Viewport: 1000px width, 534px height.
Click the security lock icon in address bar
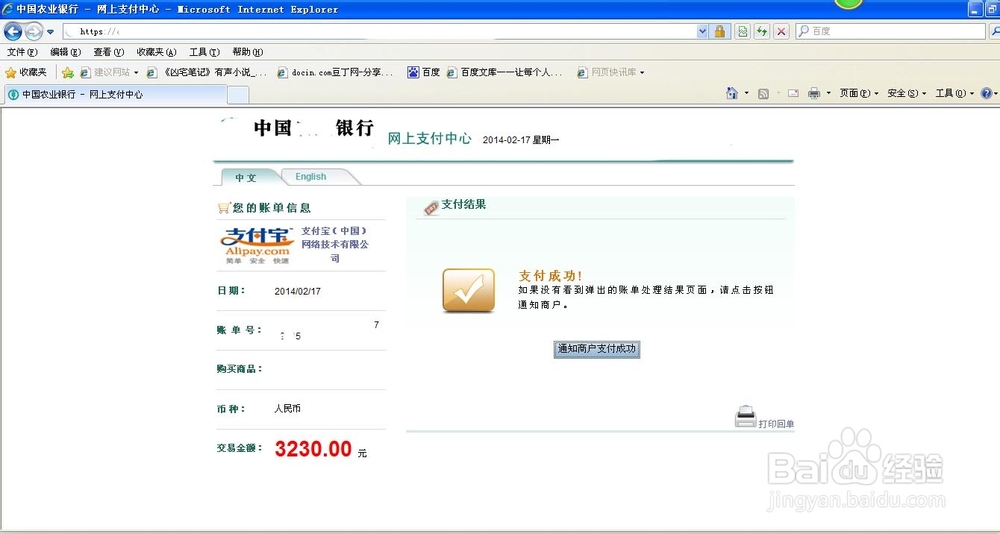(x=719, y=31)
